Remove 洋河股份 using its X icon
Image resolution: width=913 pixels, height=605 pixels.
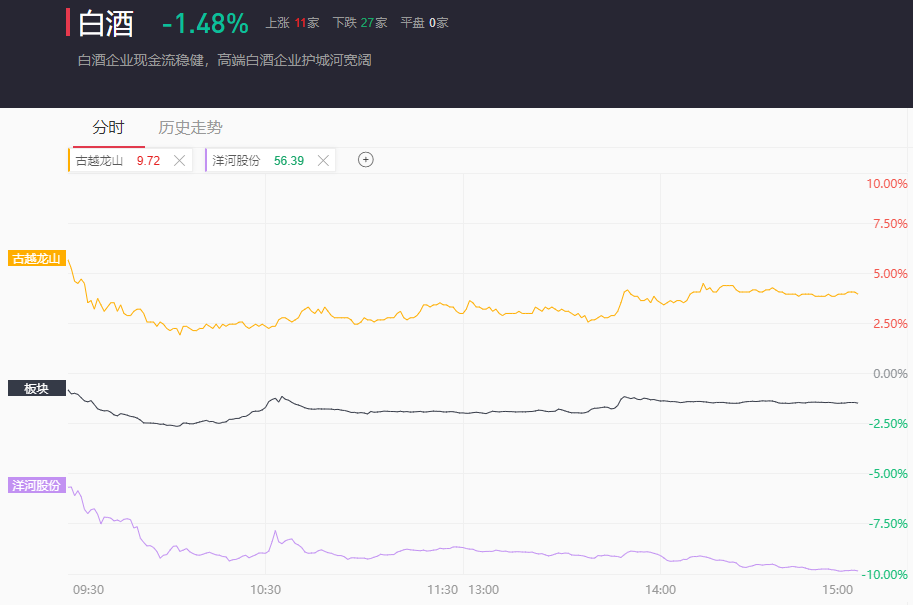(x=323, y=160)
